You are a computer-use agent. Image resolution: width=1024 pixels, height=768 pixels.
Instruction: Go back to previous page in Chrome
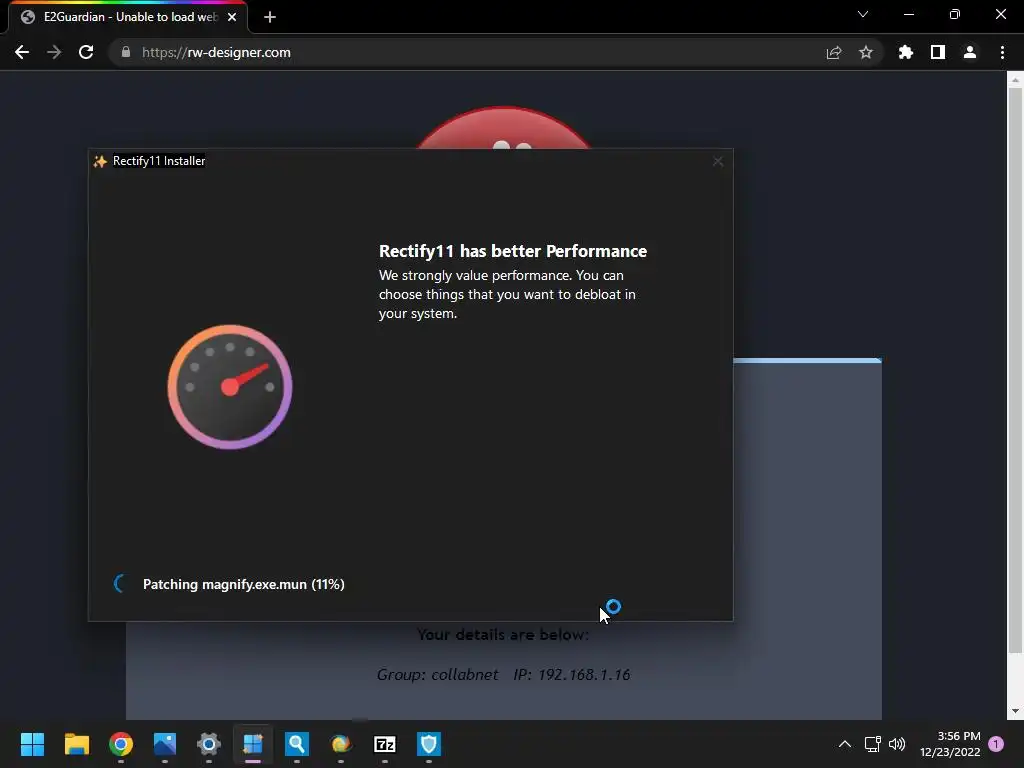point(22,52)
